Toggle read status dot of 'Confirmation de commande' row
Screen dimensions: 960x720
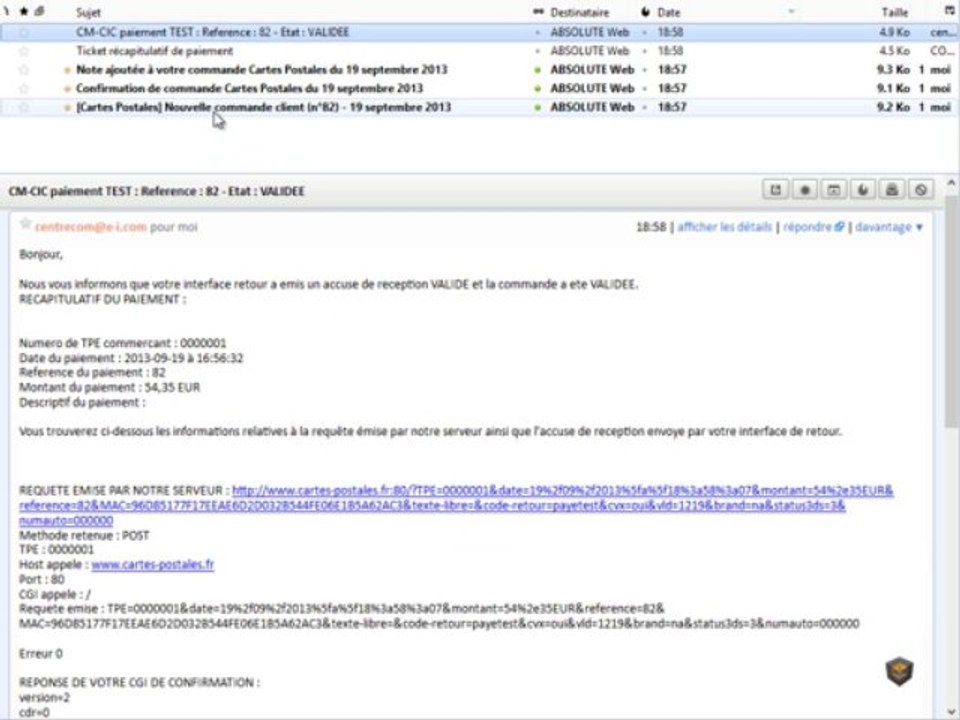(538, 88)
